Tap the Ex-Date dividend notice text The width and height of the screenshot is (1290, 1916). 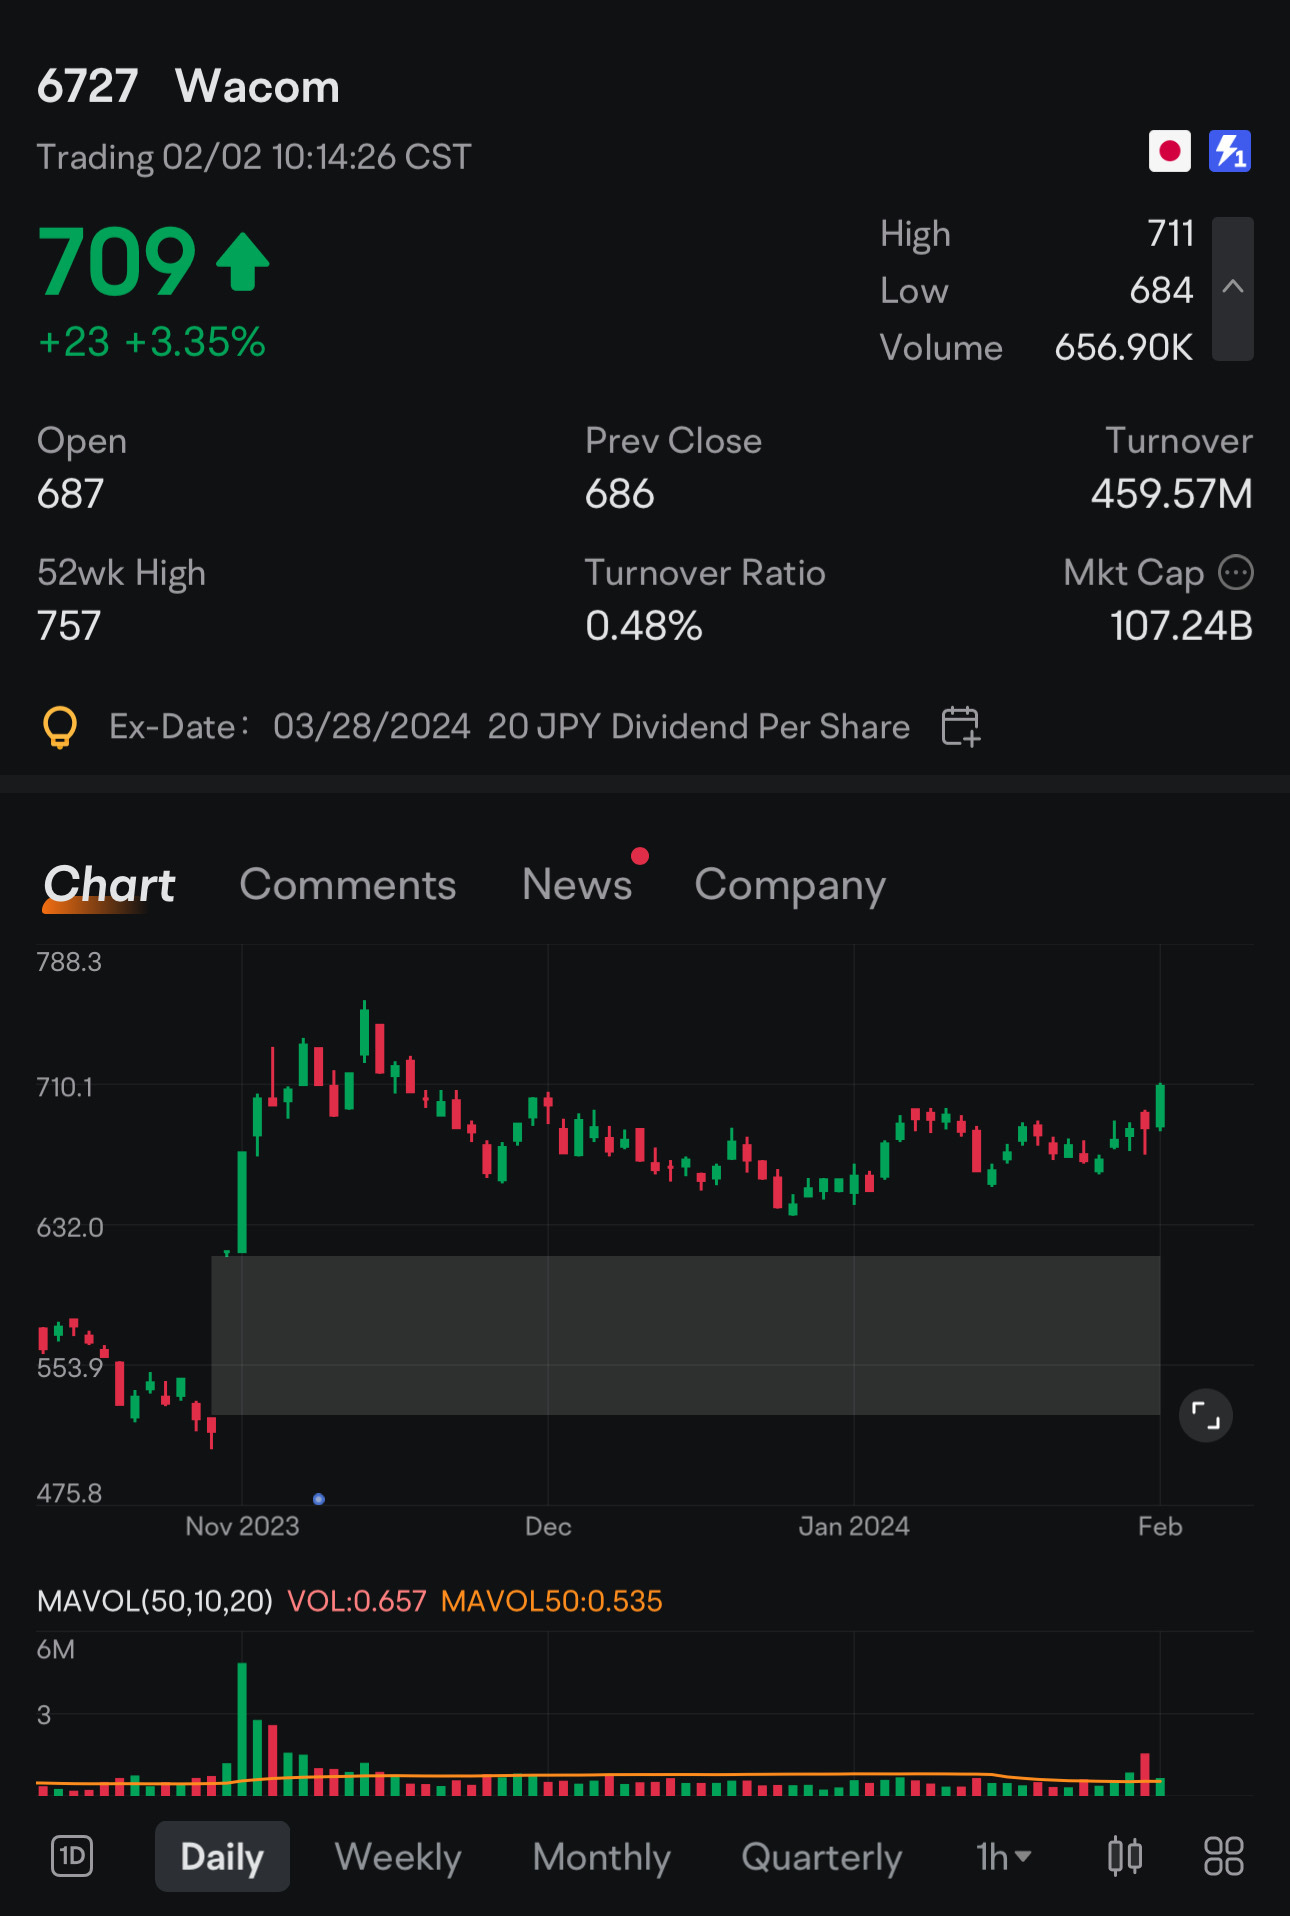point(510,727)
